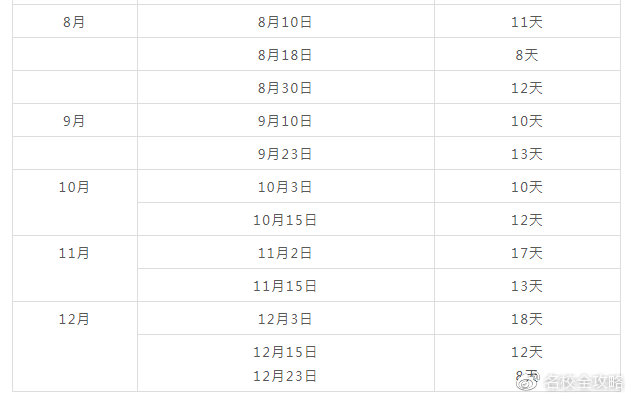Click the 8月30日 date cell
Viewport: 631px width, 399px height.
click(x=286, y=87)
